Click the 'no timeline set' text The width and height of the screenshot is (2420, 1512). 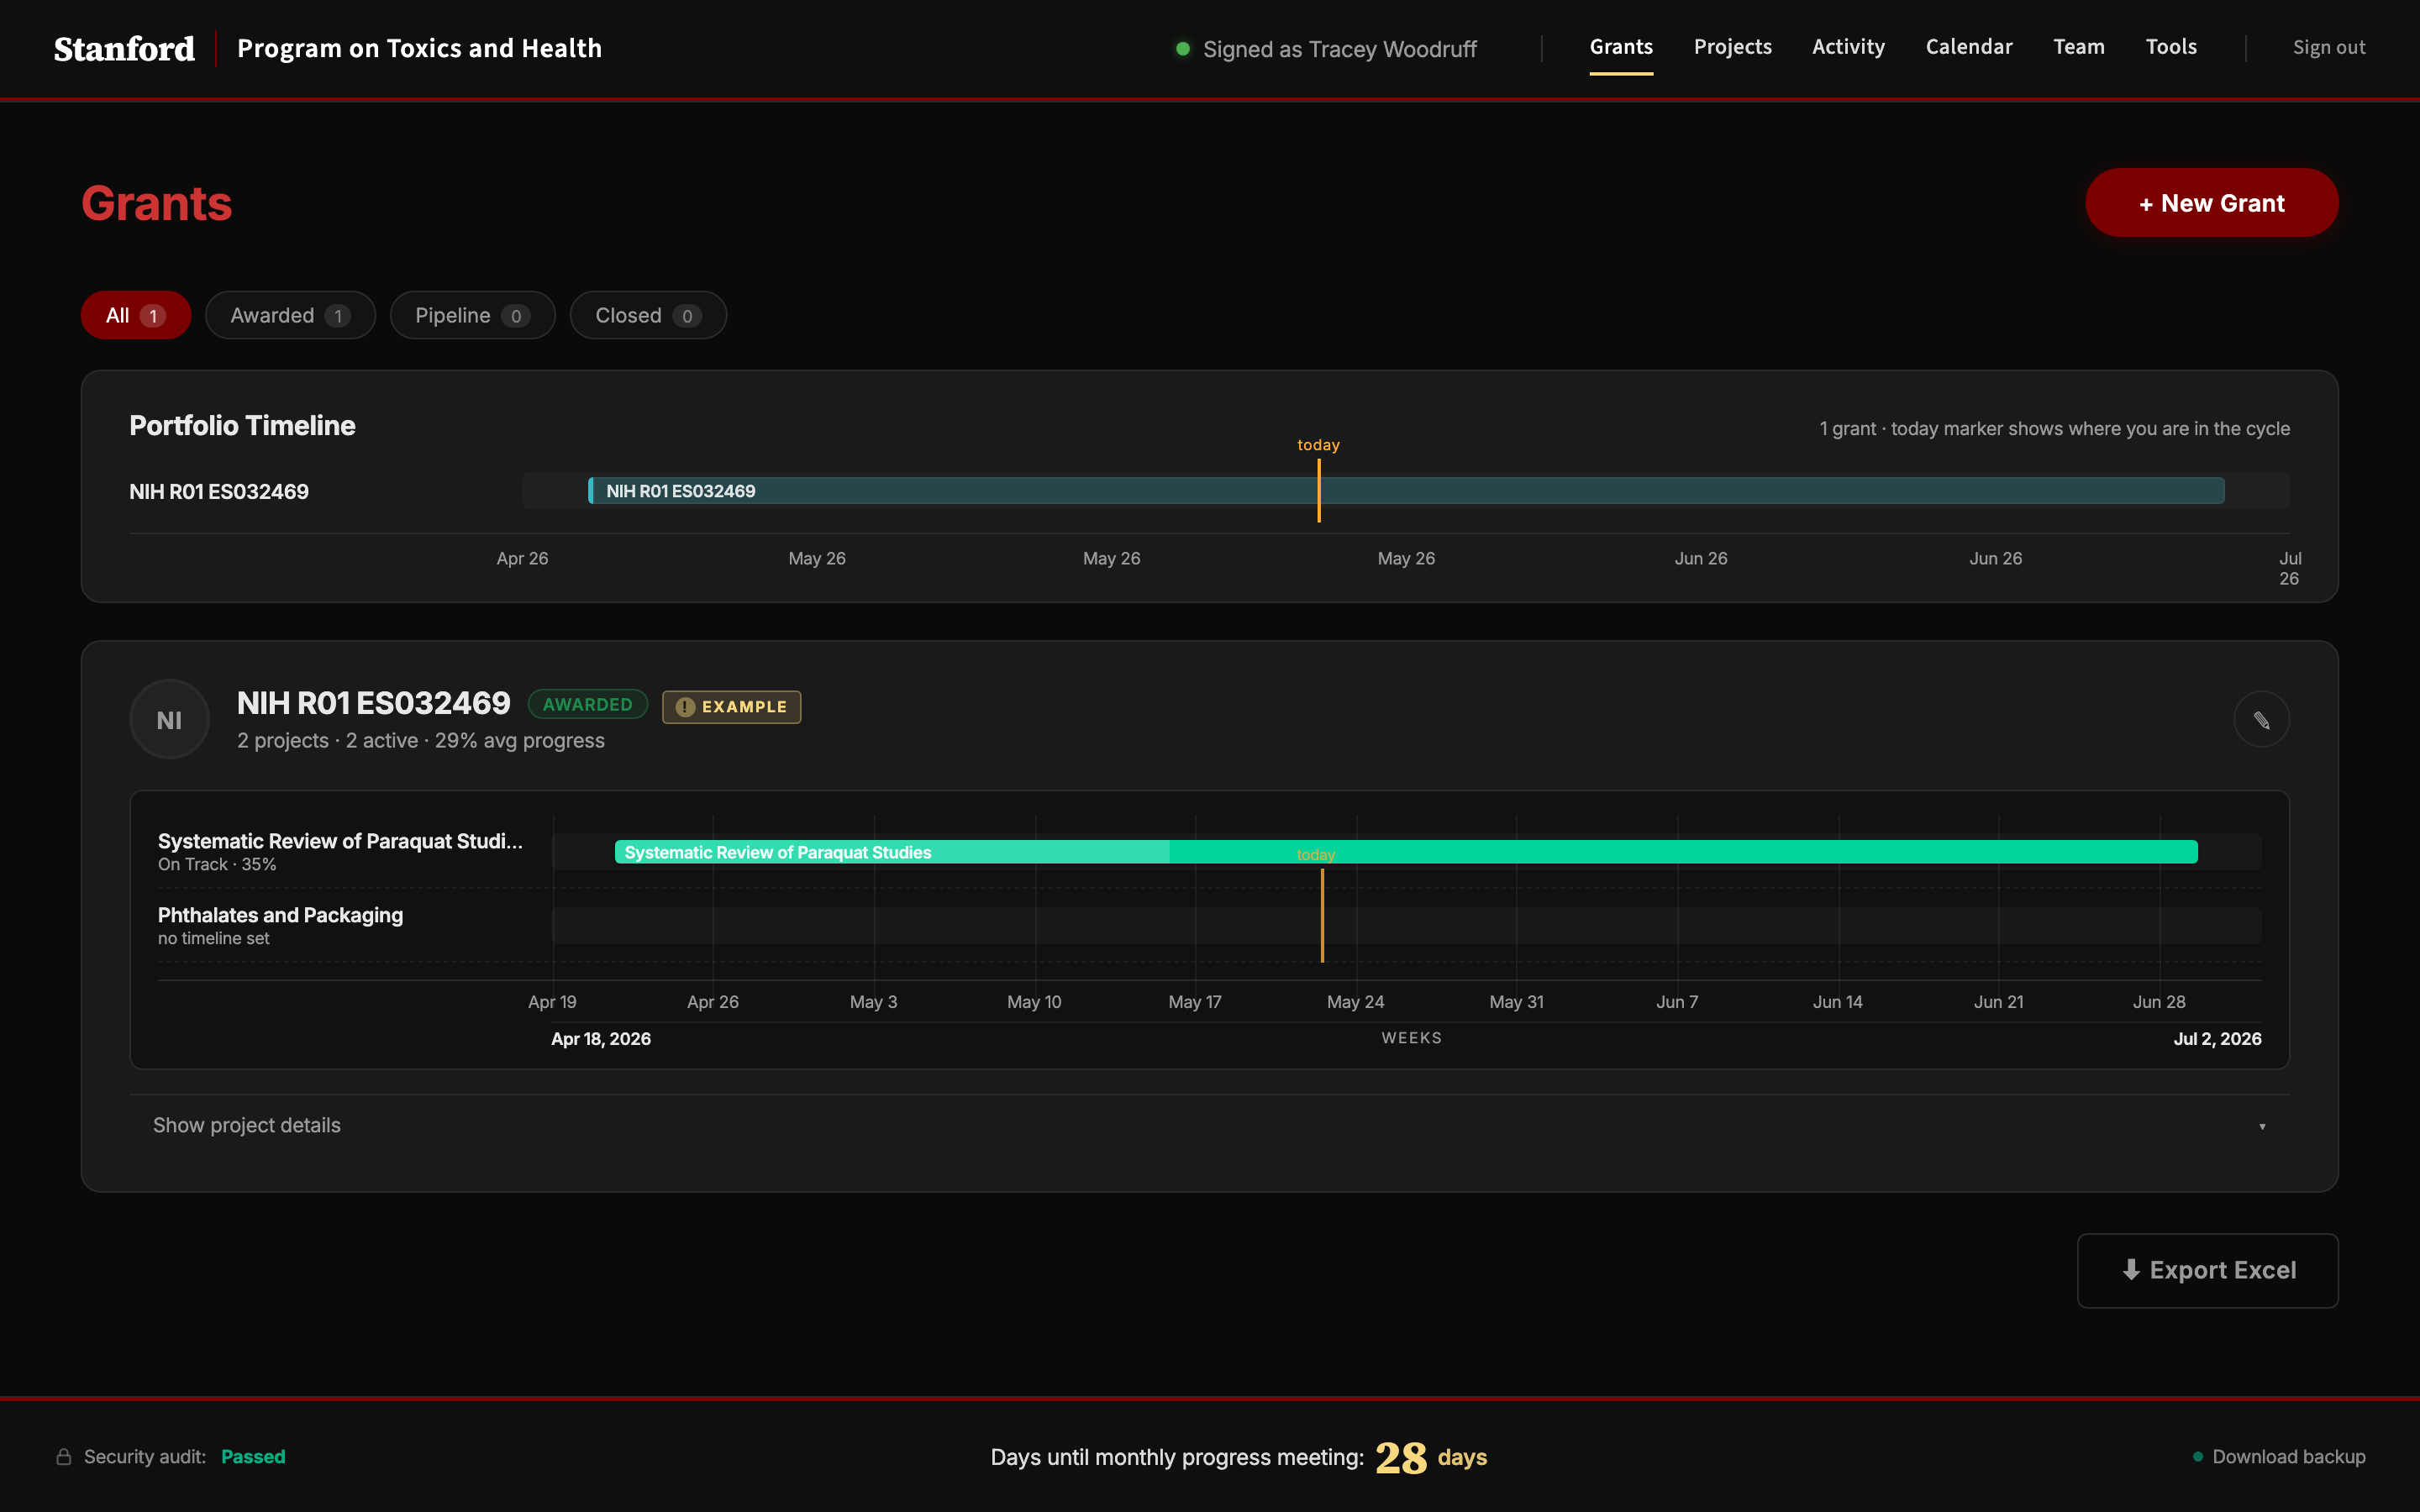coord(213,938)
